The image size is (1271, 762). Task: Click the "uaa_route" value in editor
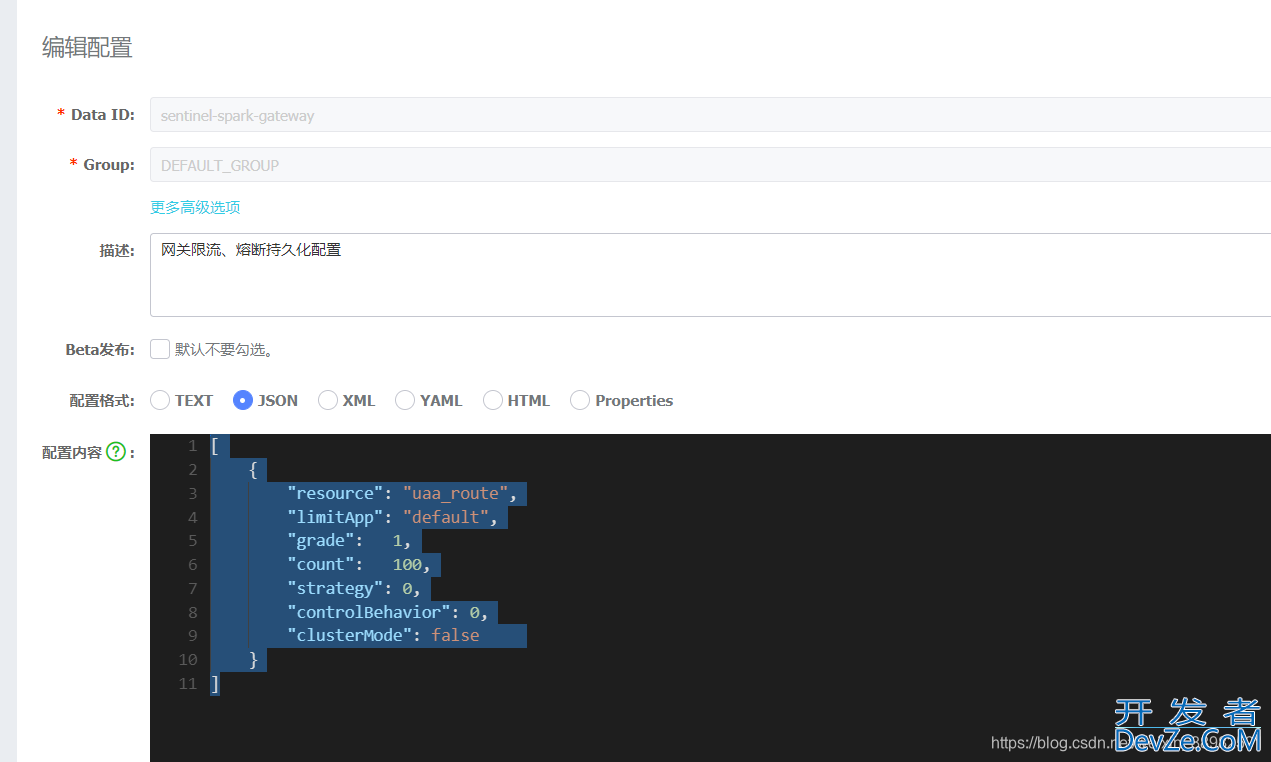[456, 493]
